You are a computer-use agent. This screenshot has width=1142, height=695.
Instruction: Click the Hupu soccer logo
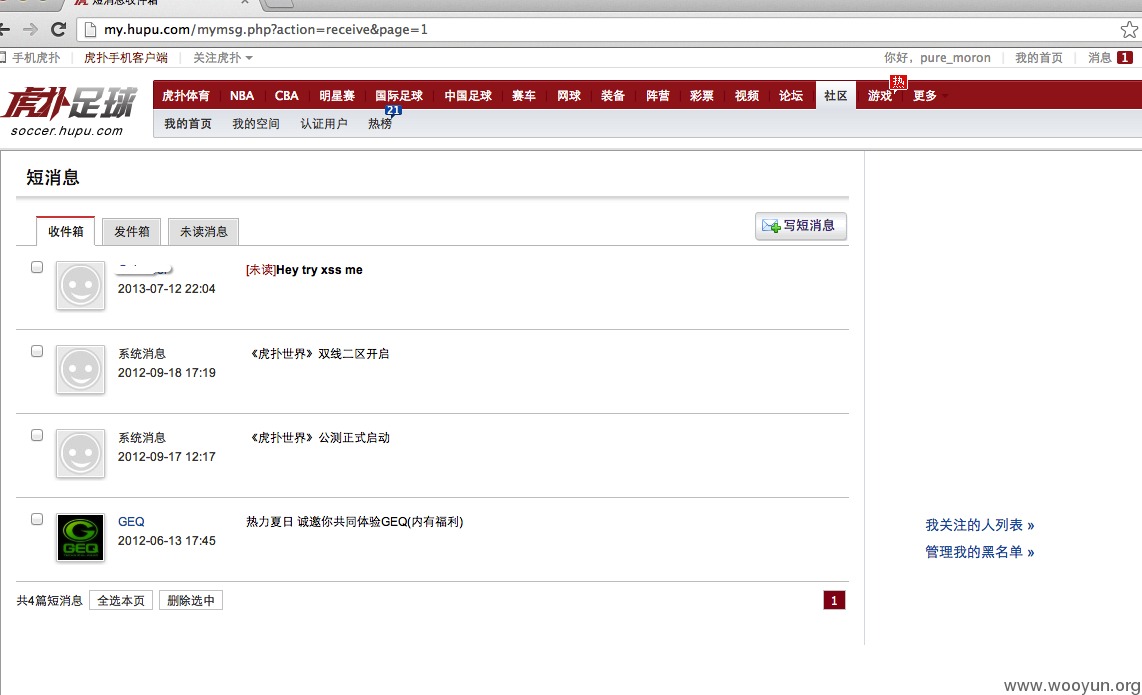coord(69,111)
